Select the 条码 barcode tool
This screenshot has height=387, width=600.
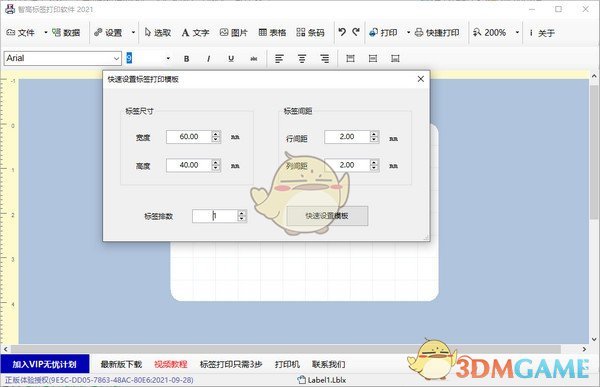[x=310, y=33]
